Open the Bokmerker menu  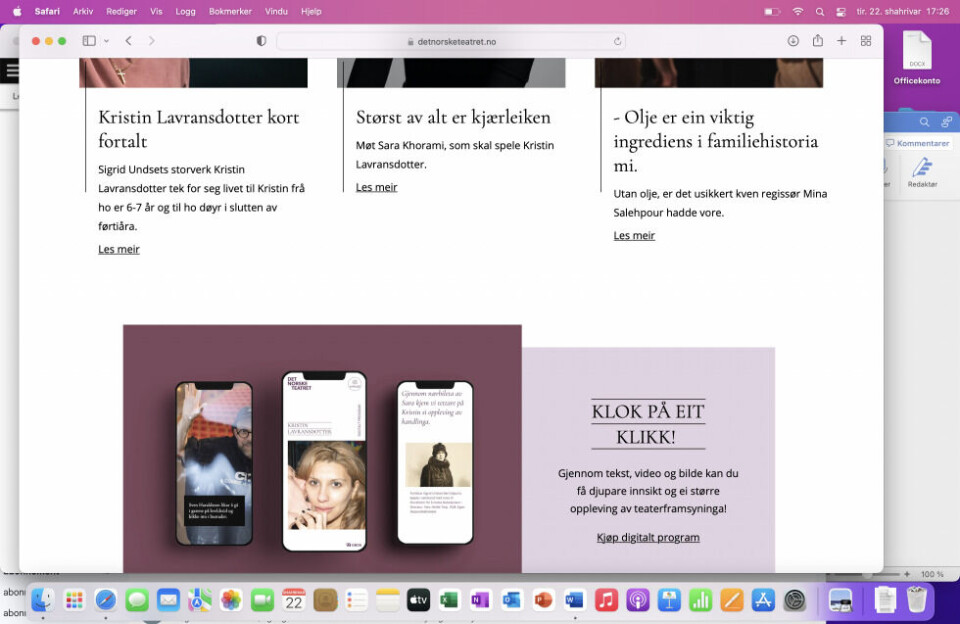230,11
